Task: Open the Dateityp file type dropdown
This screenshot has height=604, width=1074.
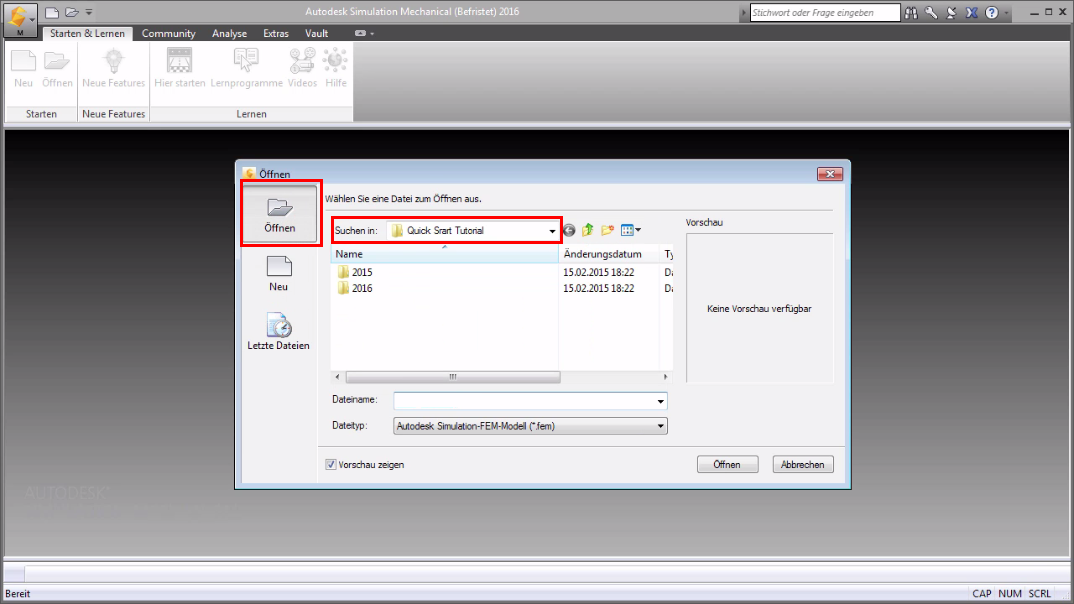Action: point(530,426)
